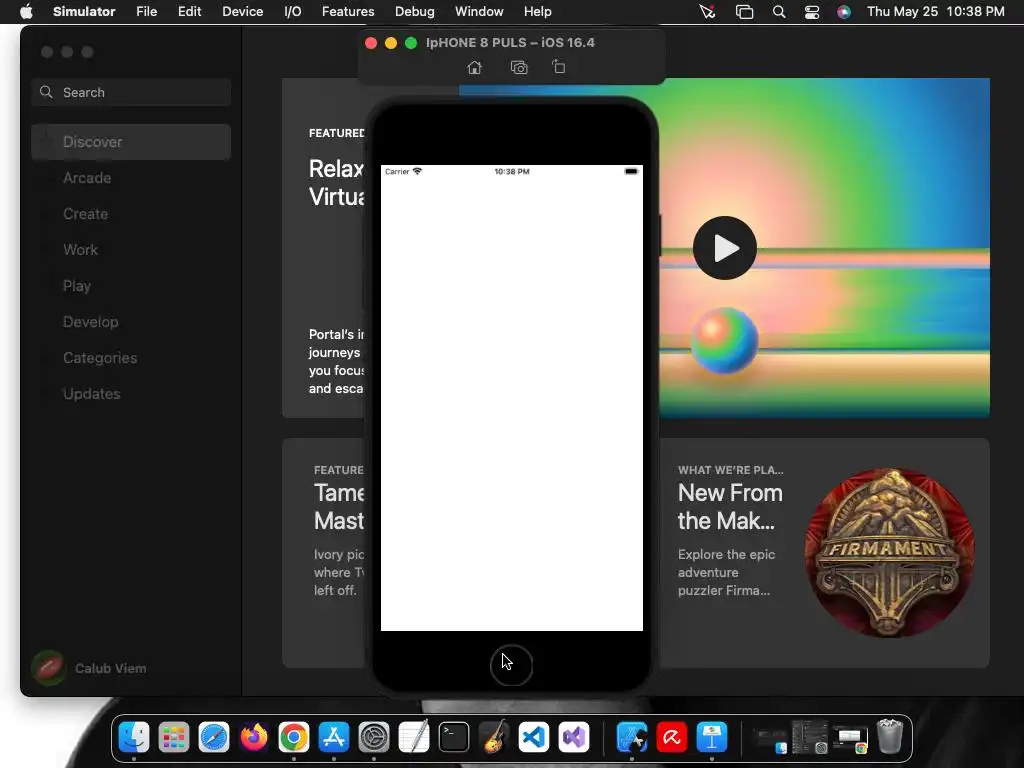Launch Safari from the Dock

214,738
